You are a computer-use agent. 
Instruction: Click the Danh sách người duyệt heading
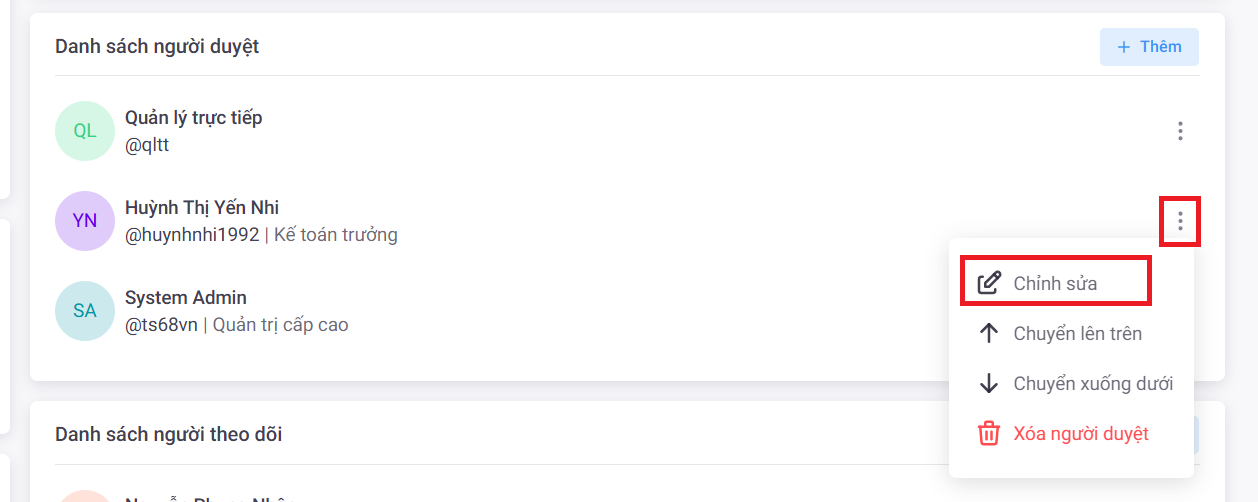pos(157,46)
